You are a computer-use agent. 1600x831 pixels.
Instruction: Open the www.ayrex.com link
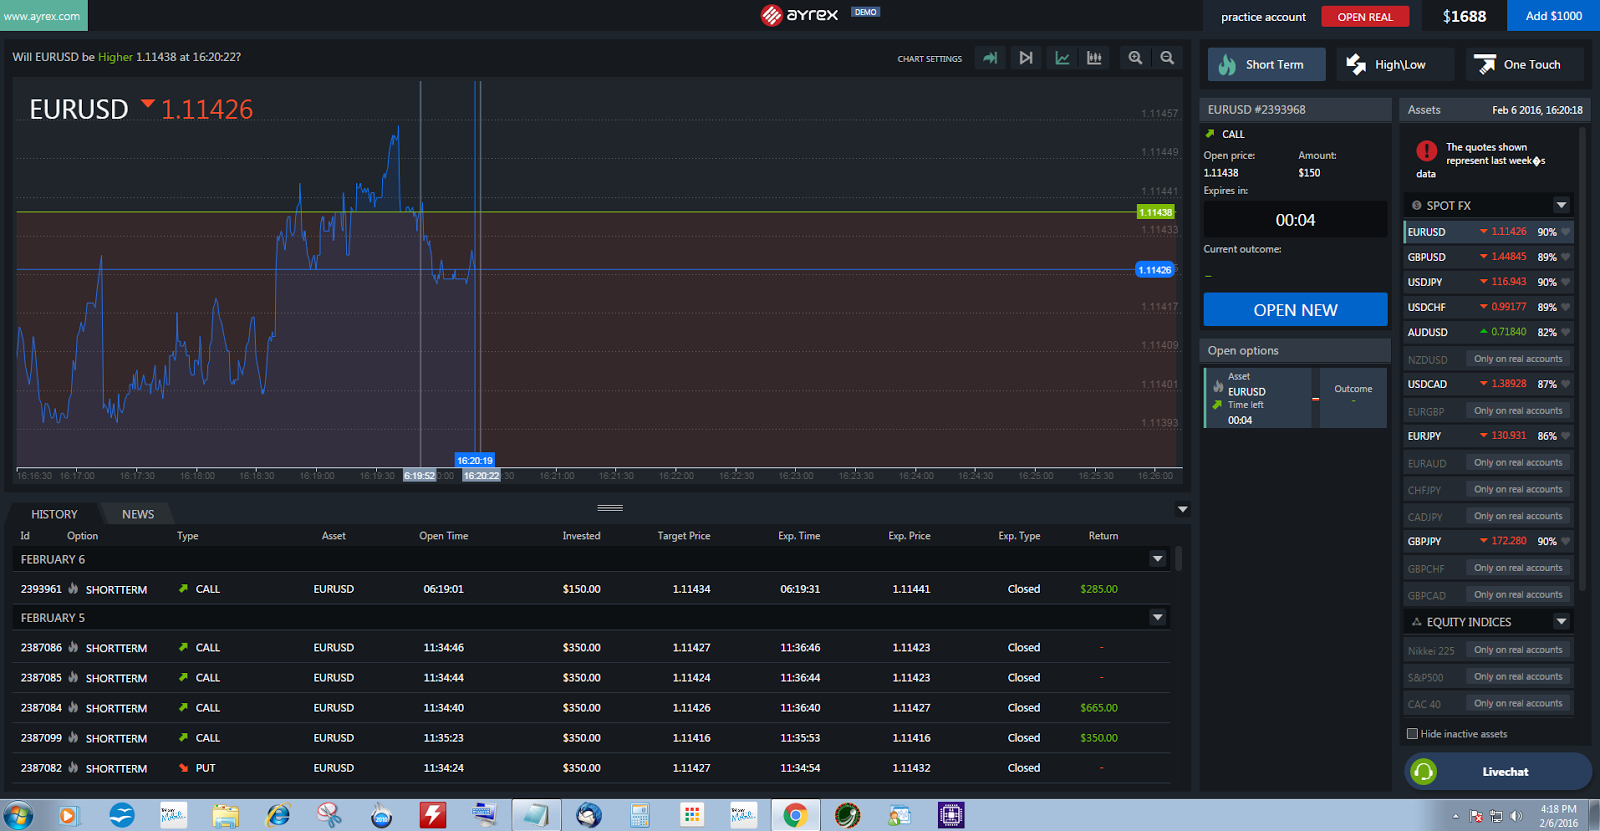coord(42,16)
